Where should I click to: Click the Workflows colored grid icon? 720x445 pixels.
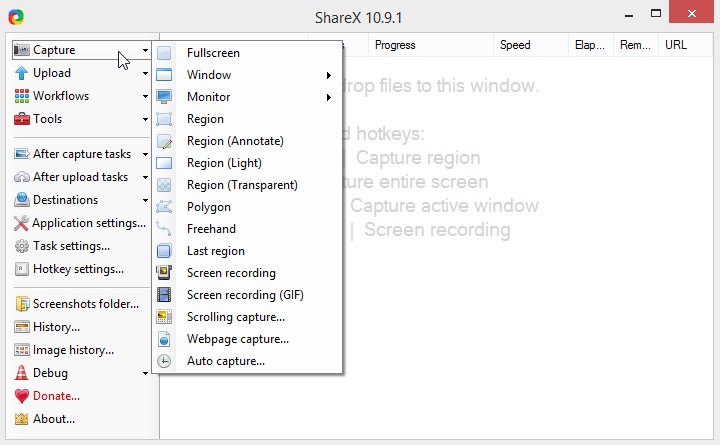click(22, 96)
